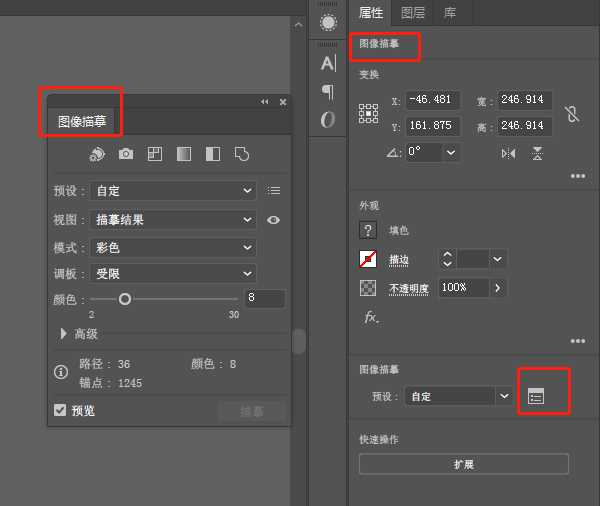Click the flip vertical icon

[x=537, y=153]
